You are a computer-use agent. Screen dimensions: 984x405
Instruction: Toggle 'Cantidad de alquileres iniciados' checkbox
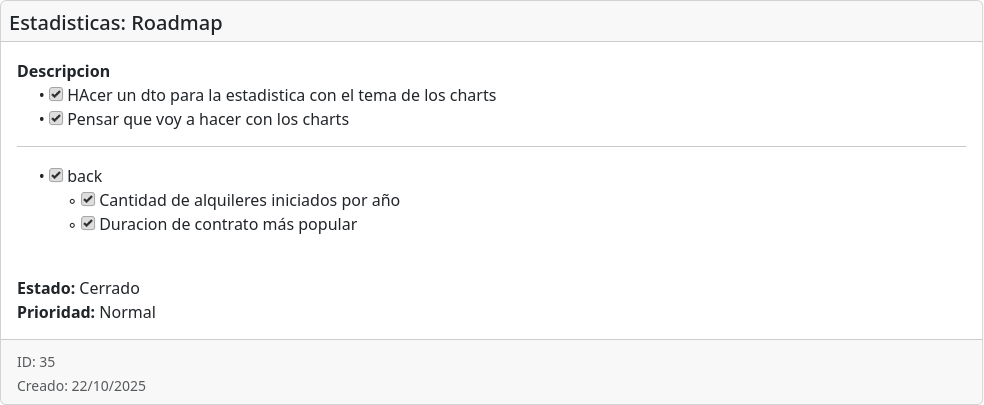[88, 200]
